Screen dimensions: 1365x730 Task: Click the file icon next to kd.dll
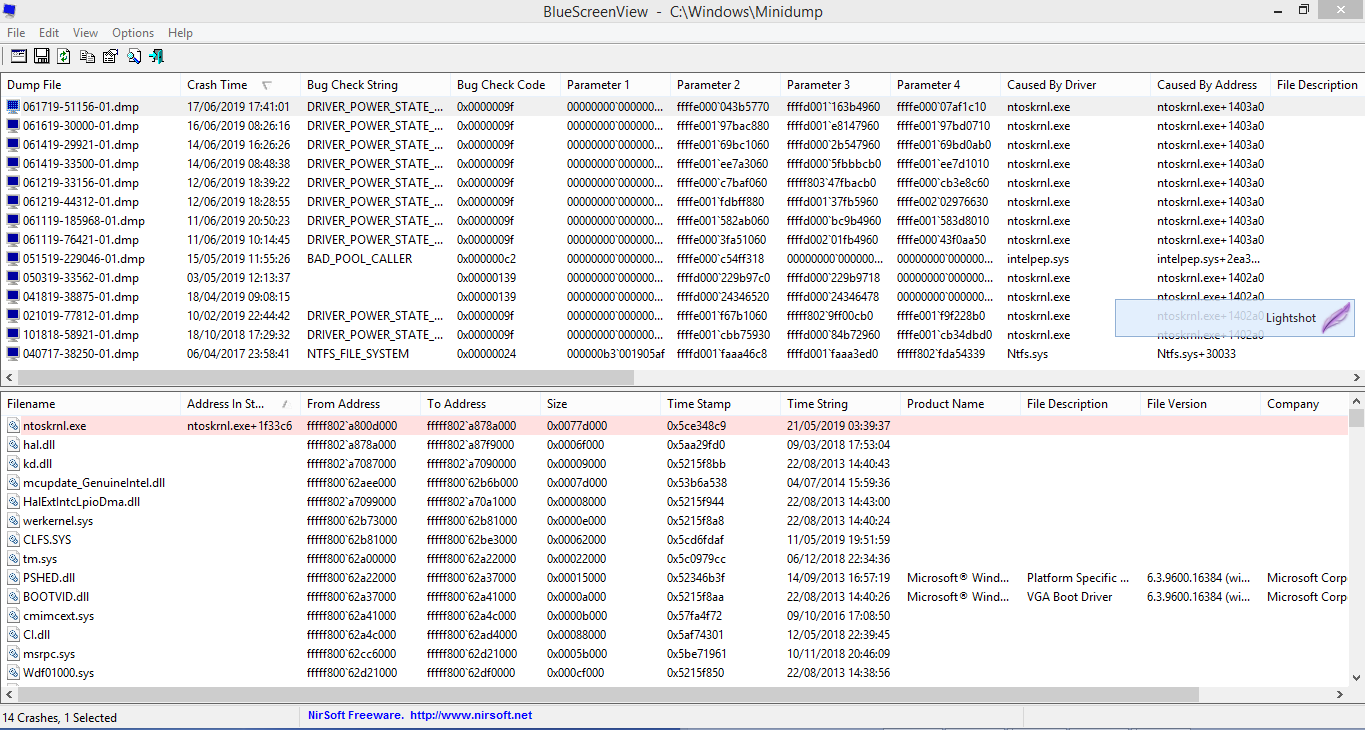(13, 464)
